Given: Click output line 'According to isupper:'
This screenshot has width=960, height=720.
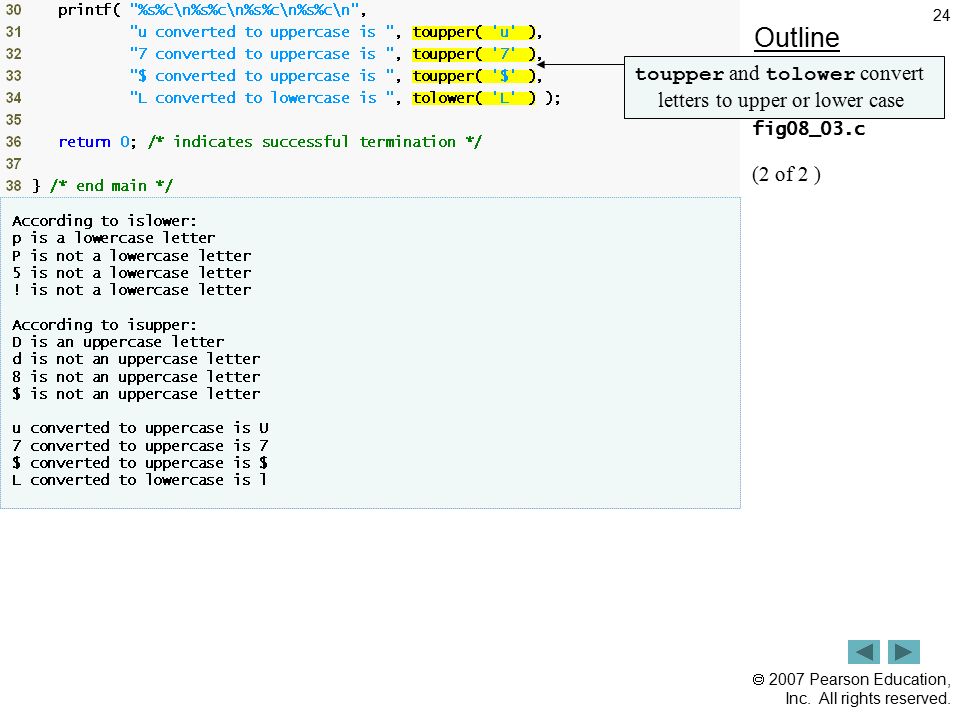Looking at the screenshot, I should coord(105,325).
